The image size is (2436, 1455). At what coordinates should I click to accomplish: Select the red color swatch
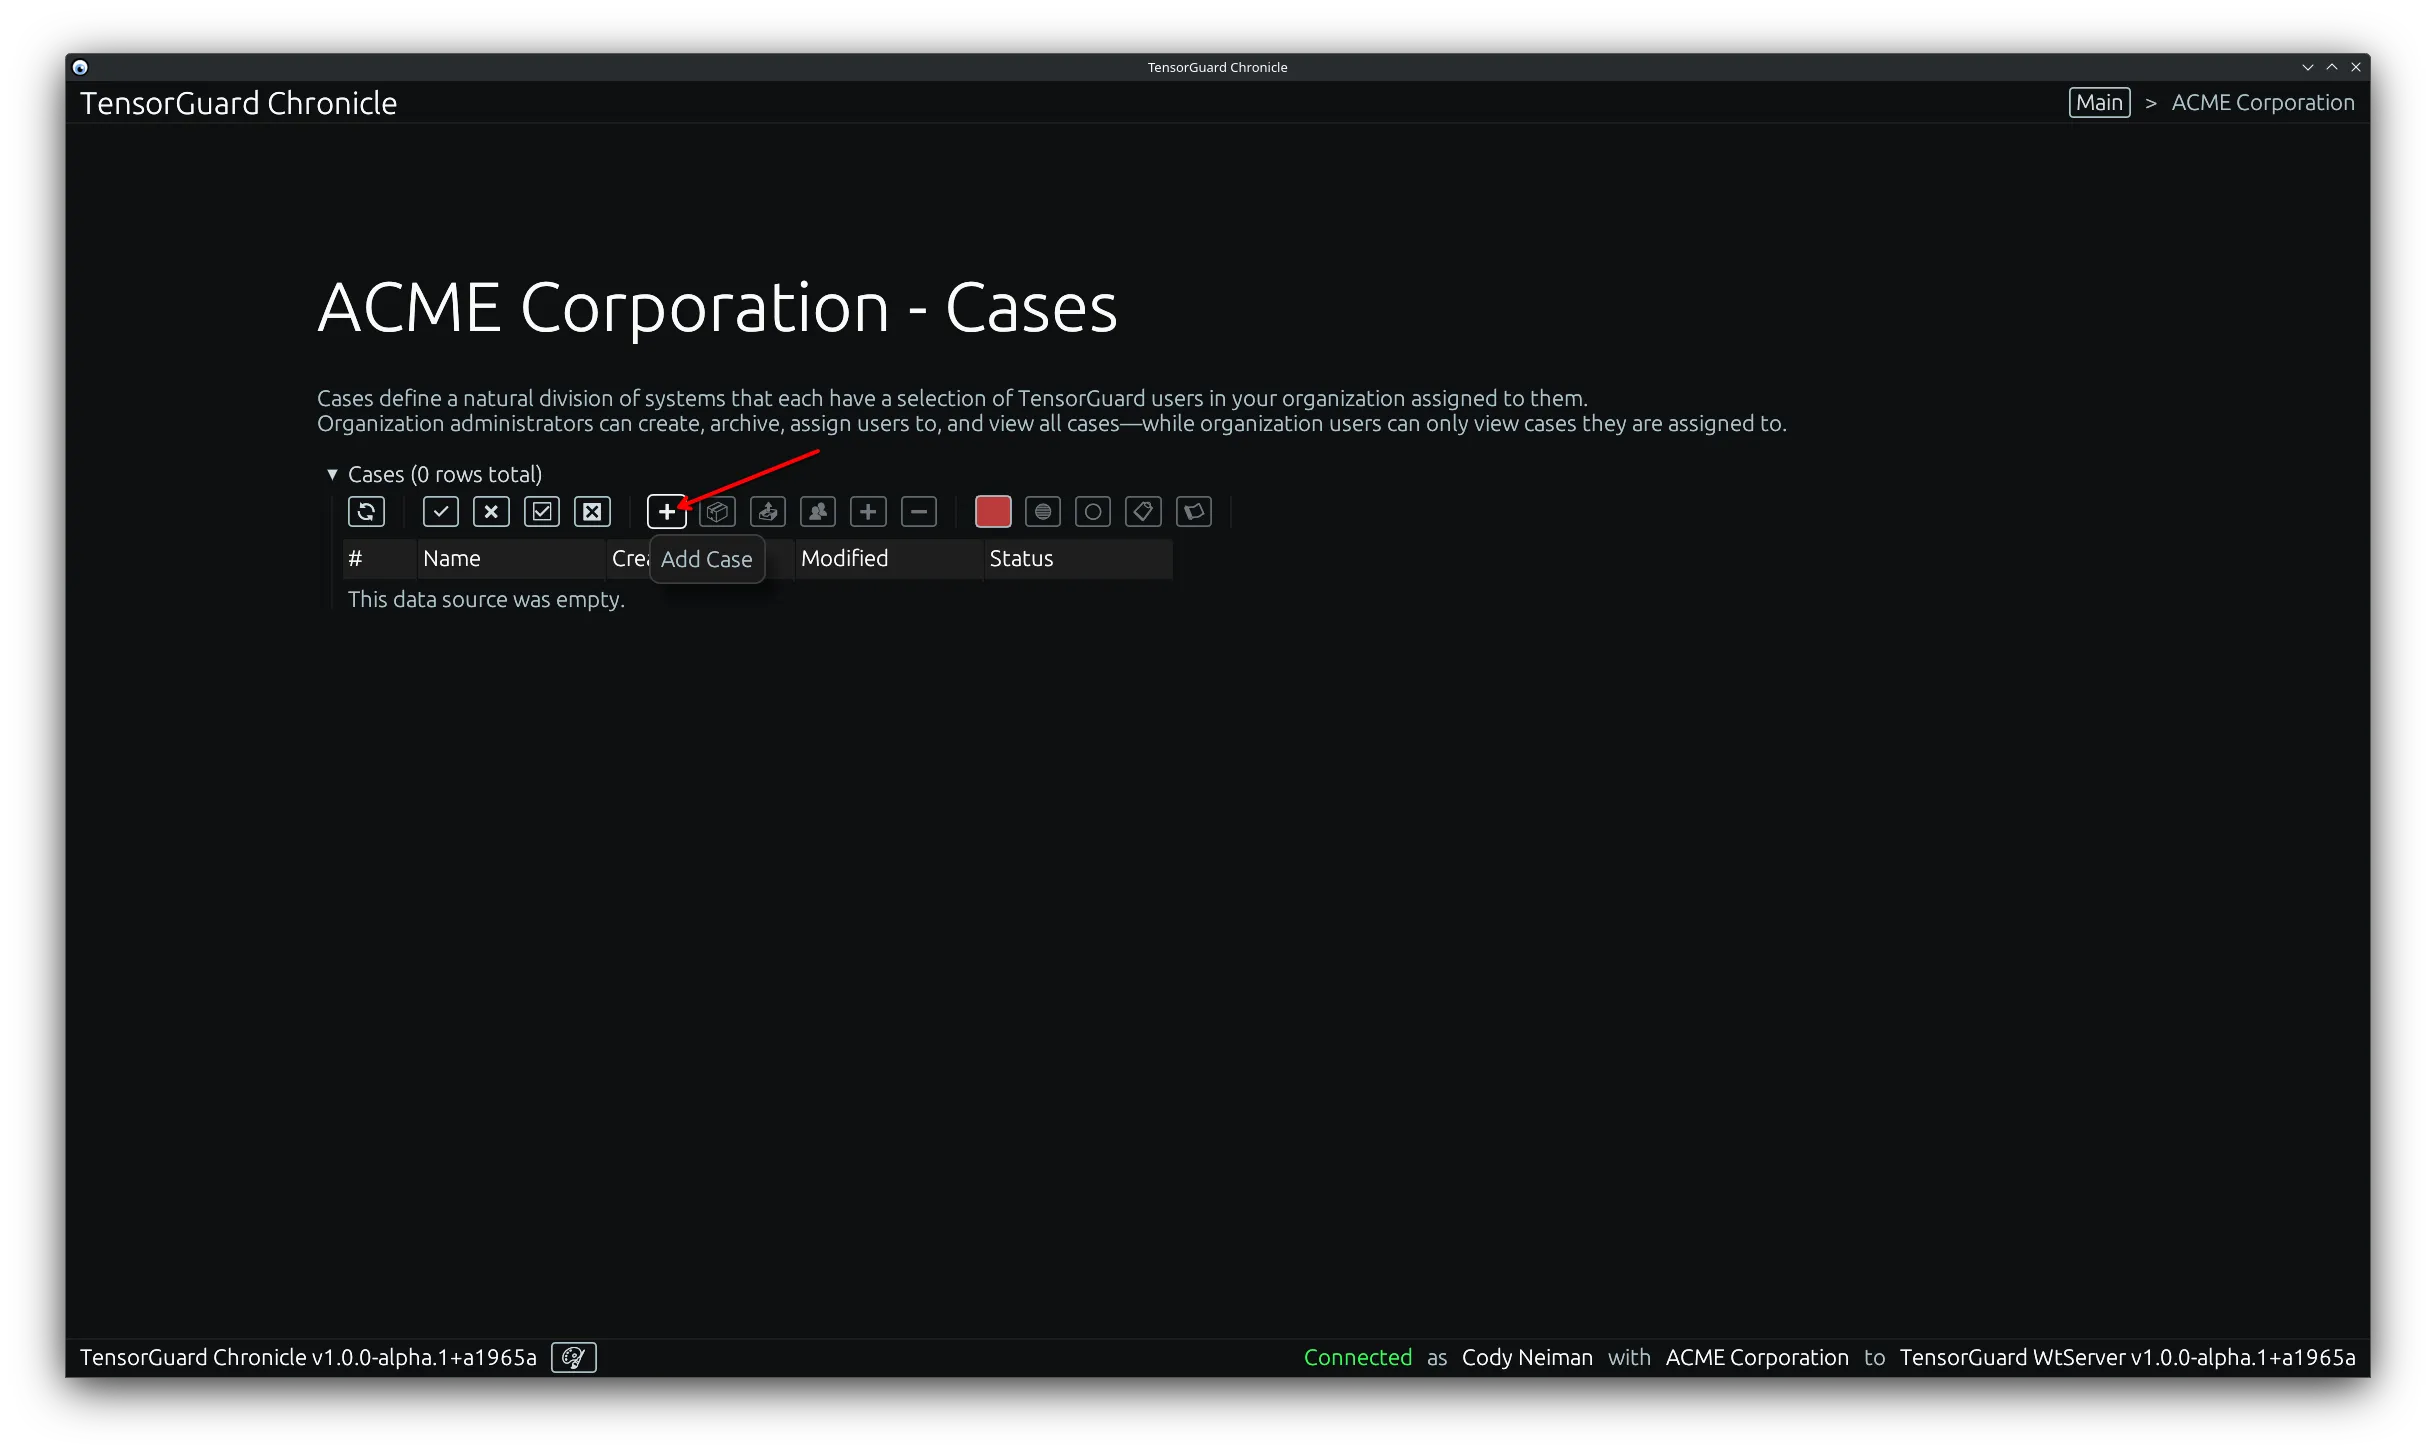tap(992, 511)
